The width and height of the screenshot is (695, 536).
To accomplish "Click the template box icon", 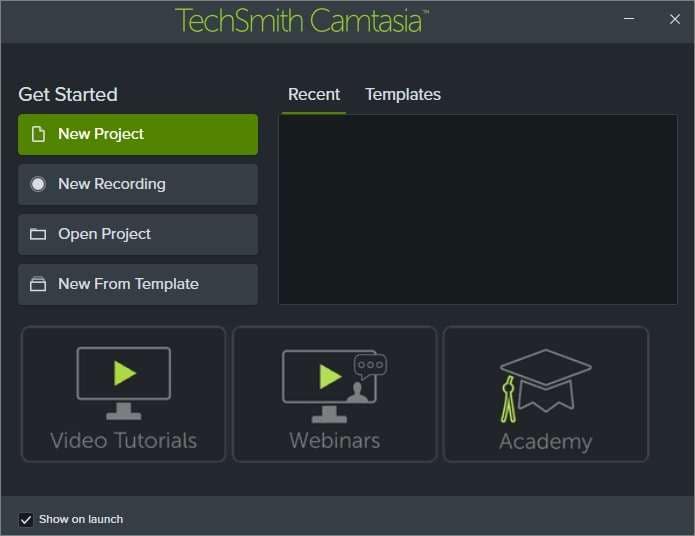I will pyautogui.click(x=38, y=284).
